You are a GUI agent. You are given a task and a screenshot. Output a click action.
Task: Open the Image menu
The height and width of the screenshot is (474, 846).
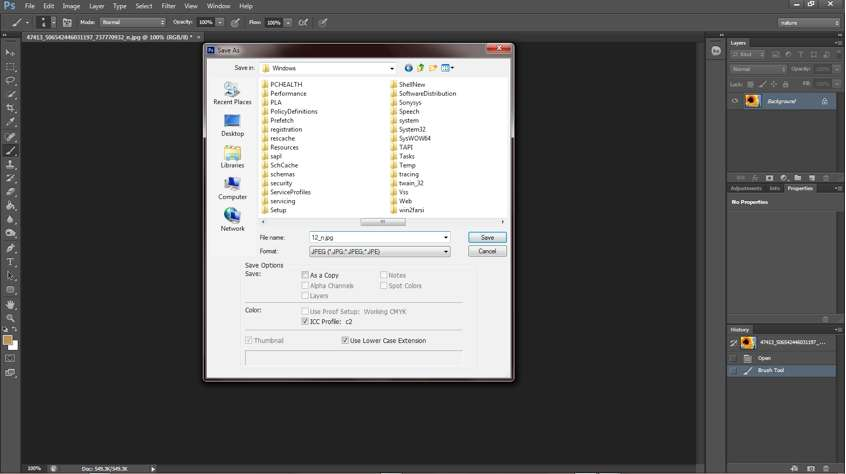(x=71, y=6)
